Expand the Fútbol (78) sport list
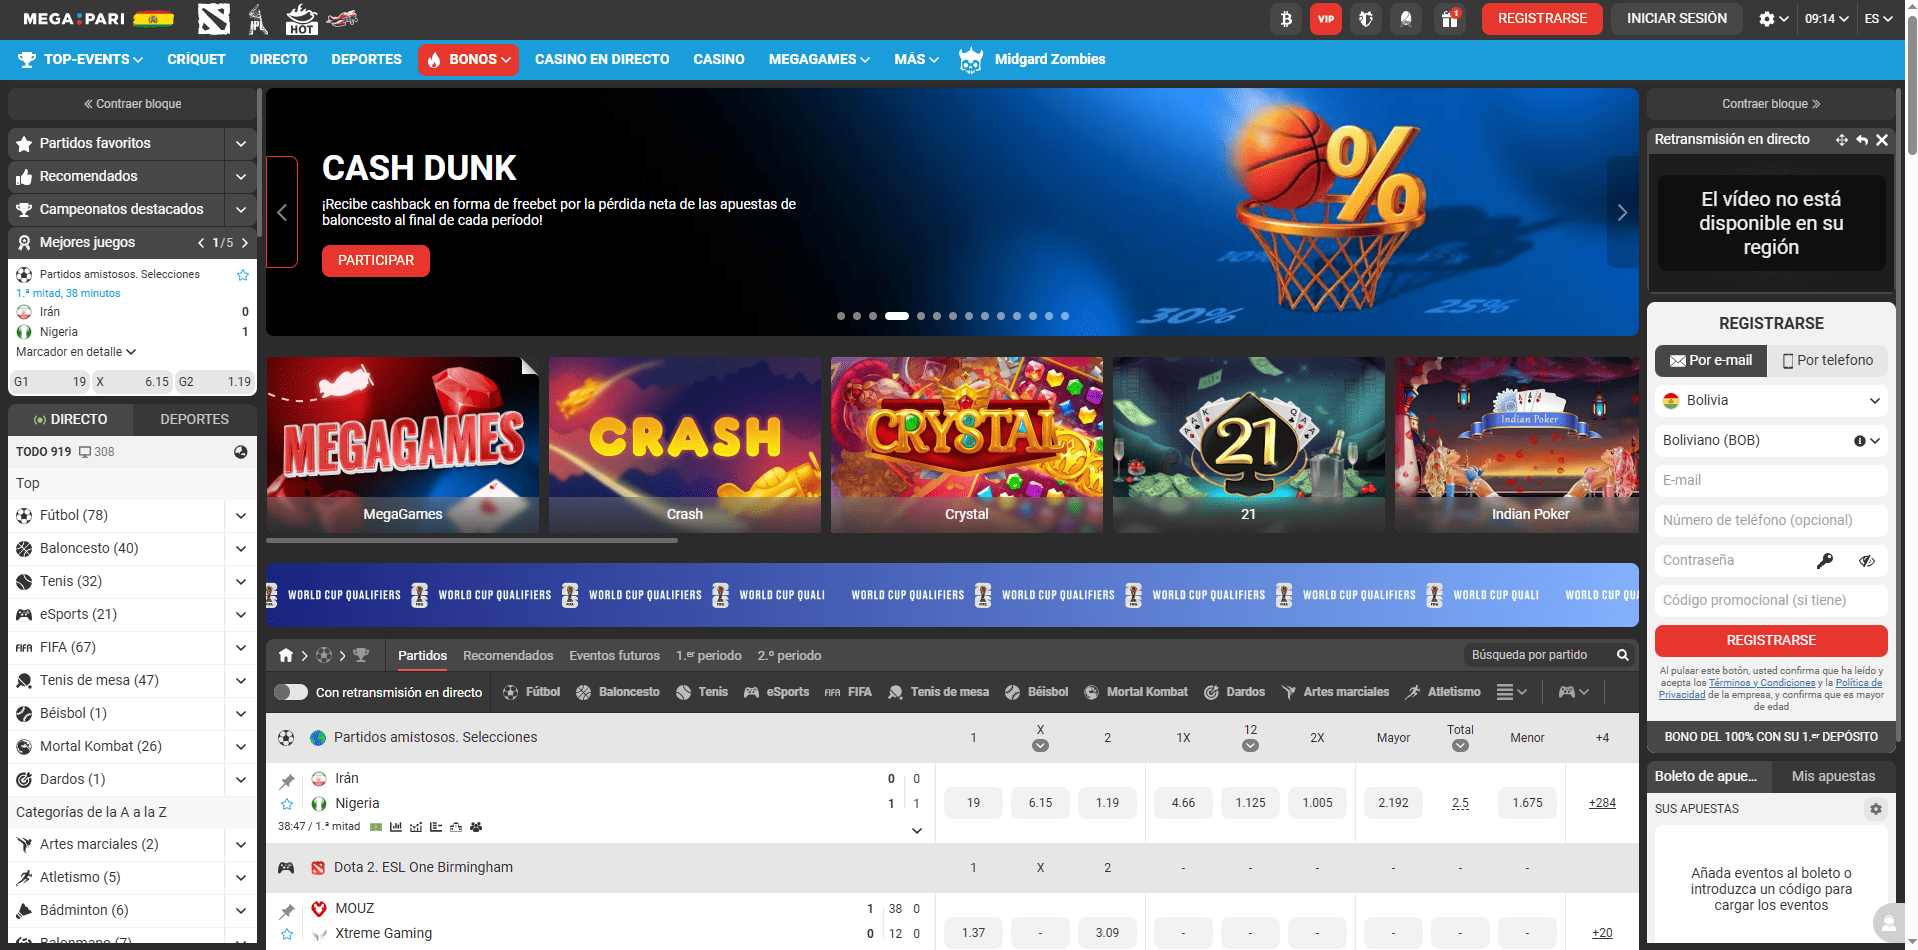This screenshot has height=950, width=1918. (x=241, y=516)
